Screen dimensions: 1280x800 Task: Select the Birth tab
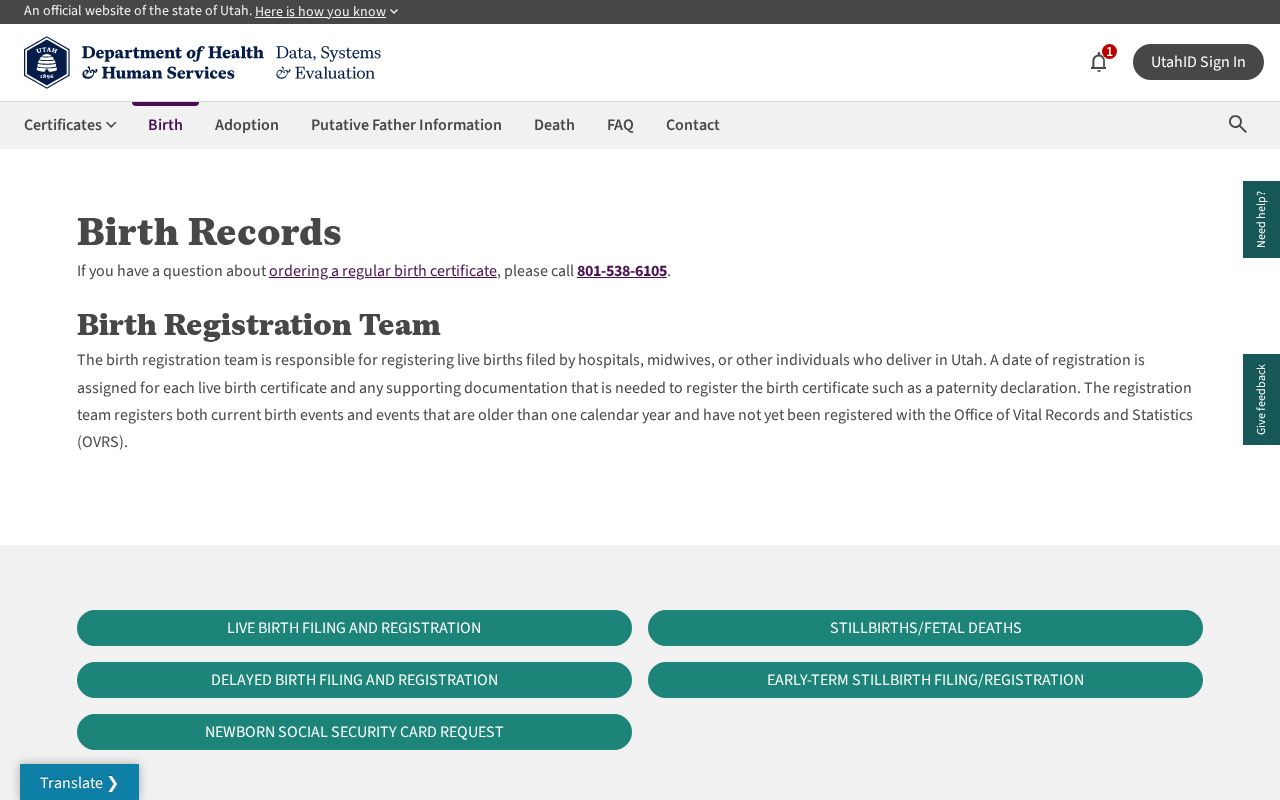coord(165,124)
